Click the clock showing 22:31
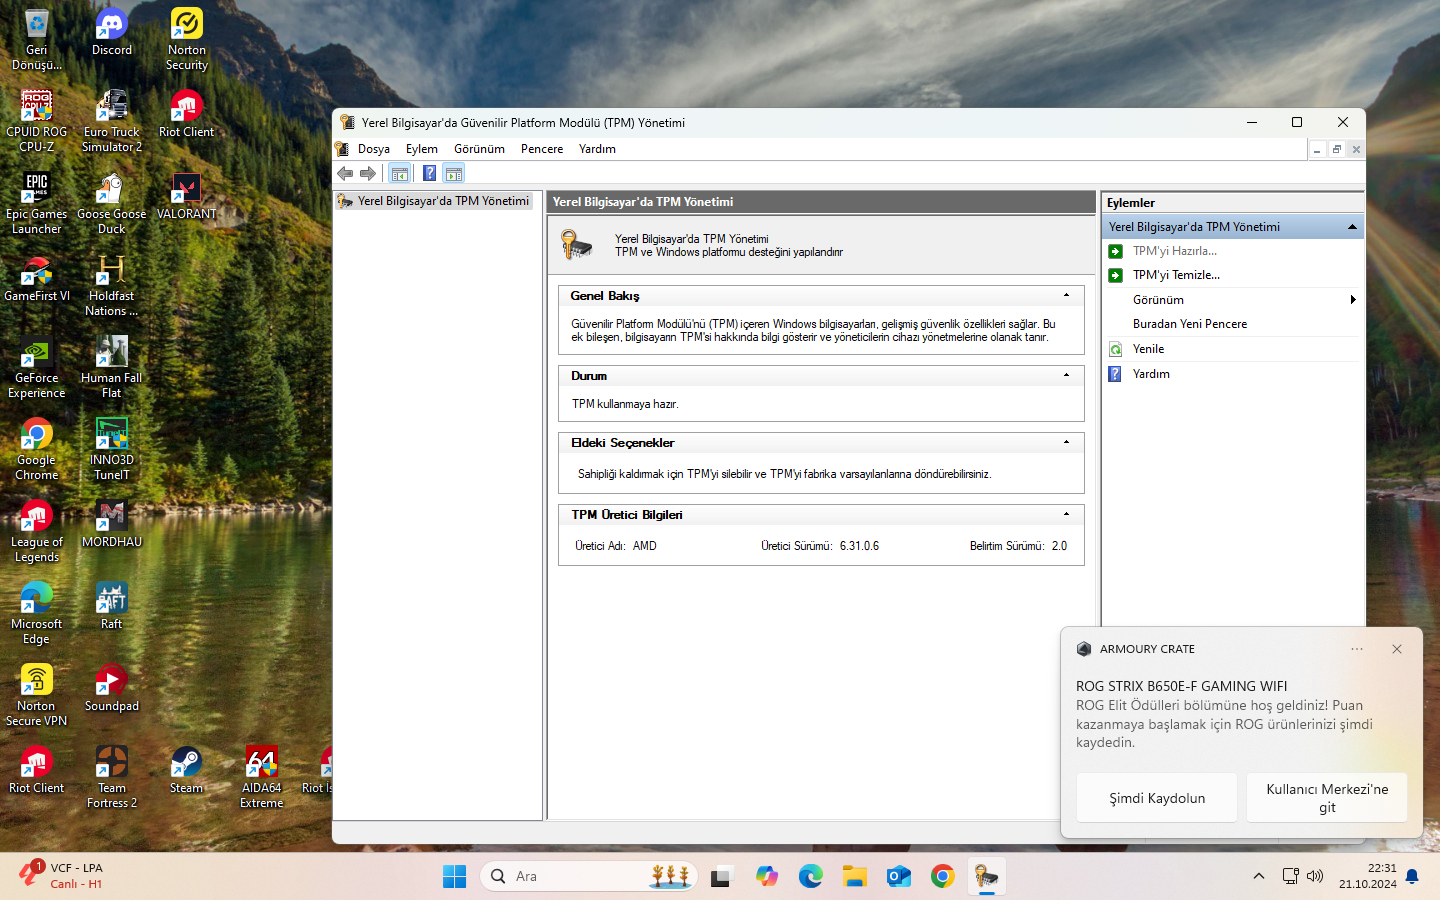 point(1382,868)
